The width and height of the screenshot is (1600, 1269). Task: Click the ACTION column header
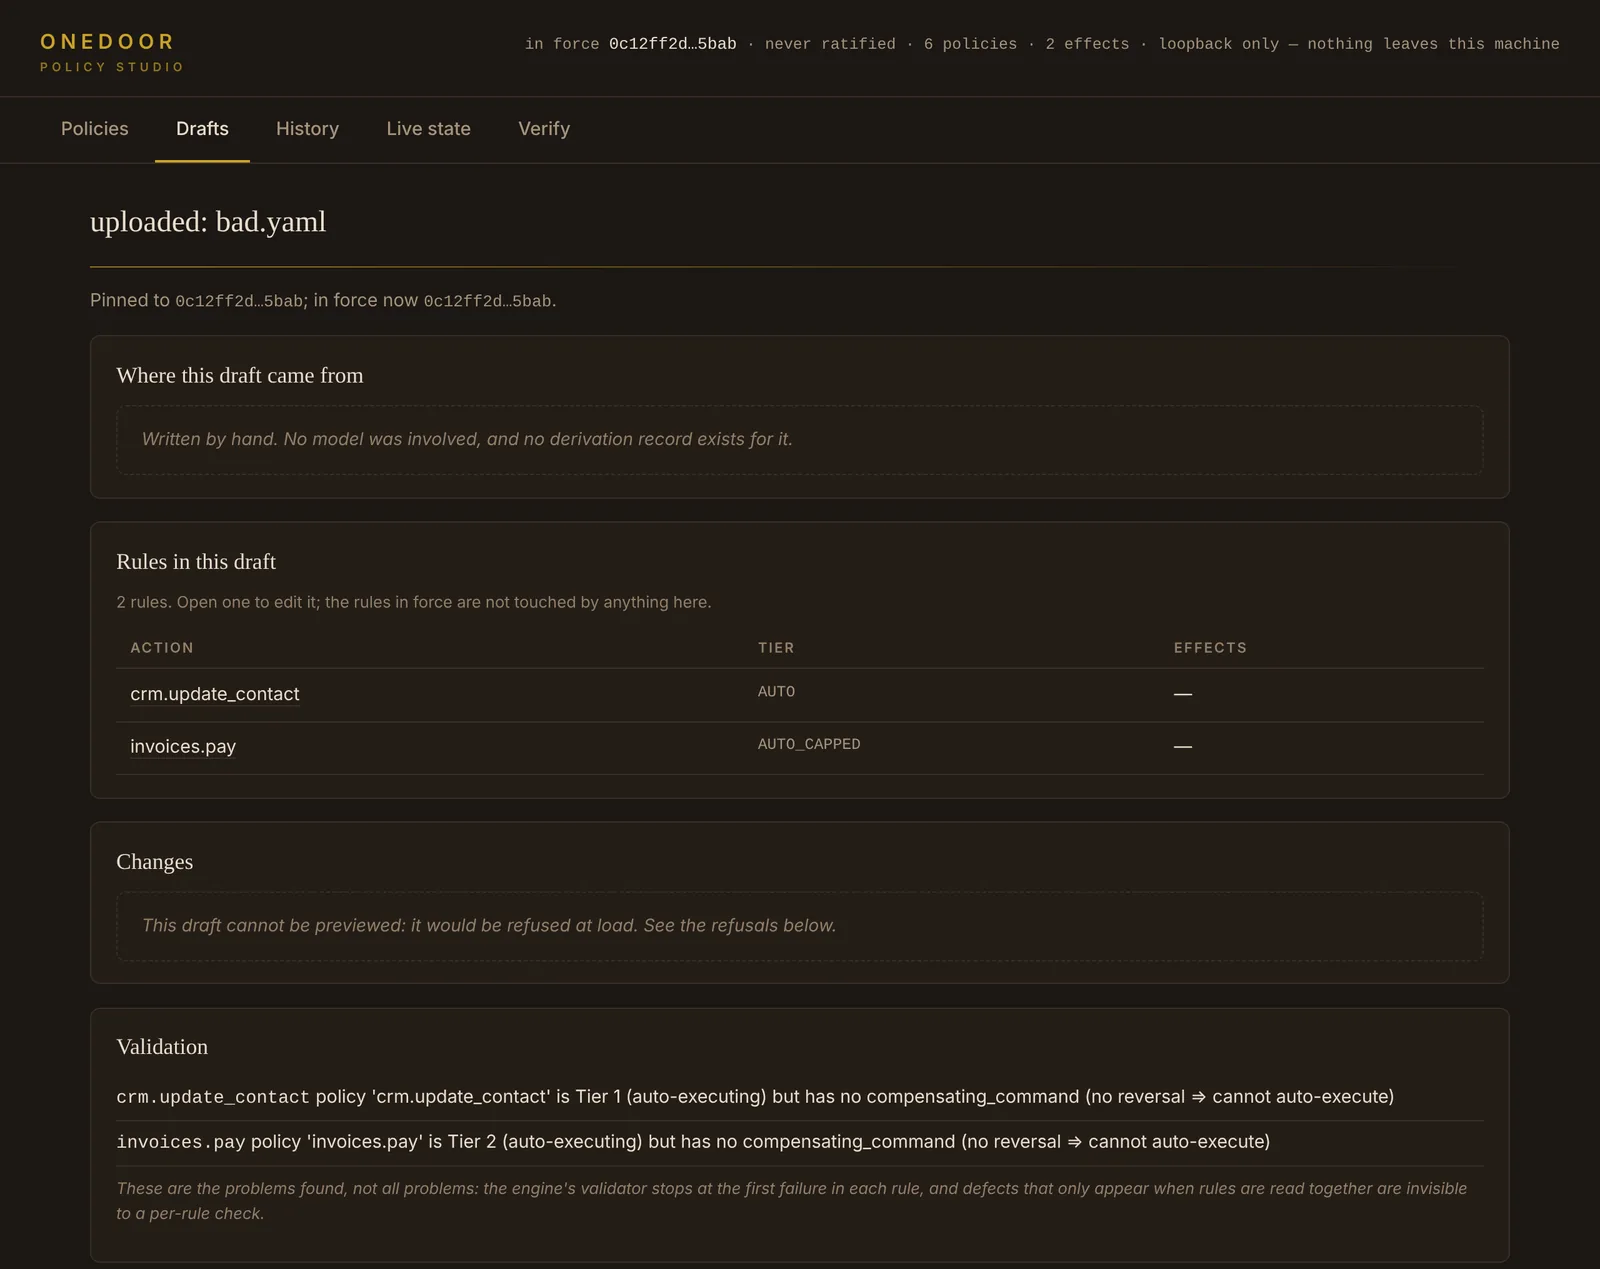(x=162, y=648)
